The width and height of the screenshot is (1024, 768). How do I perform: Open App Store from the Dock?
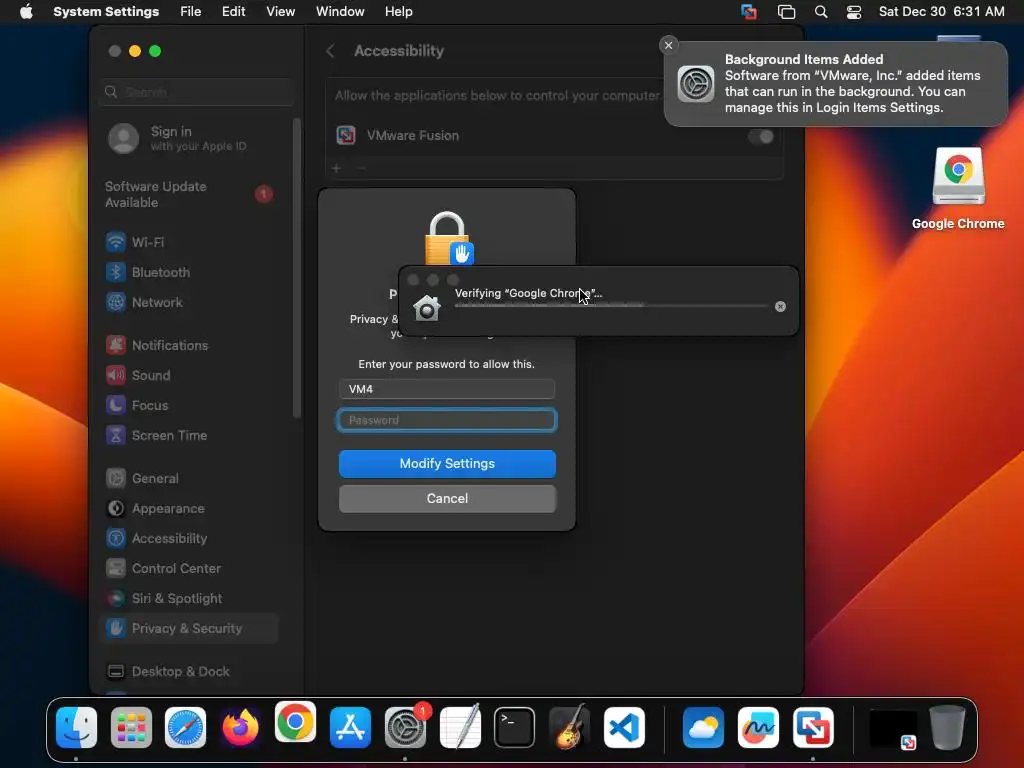350,727
